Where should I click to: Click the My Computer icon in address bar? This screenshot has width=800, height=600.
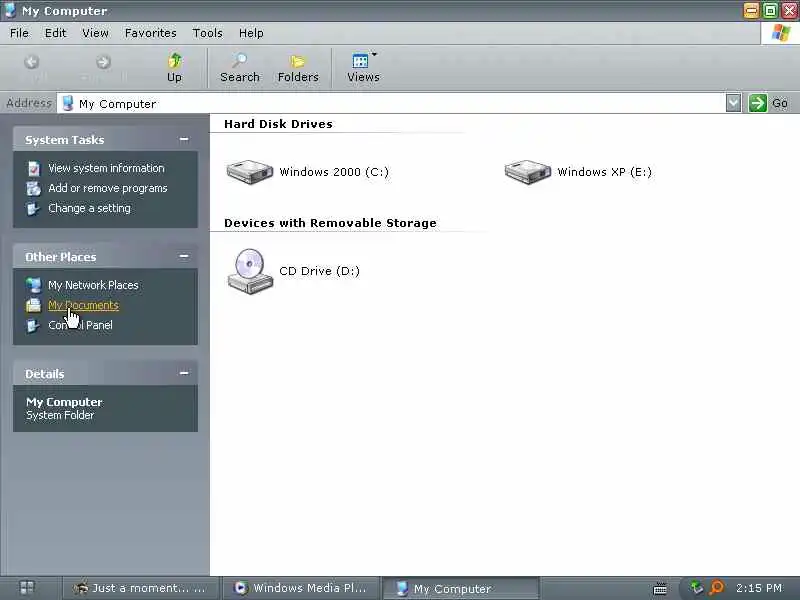click(67, 104)
